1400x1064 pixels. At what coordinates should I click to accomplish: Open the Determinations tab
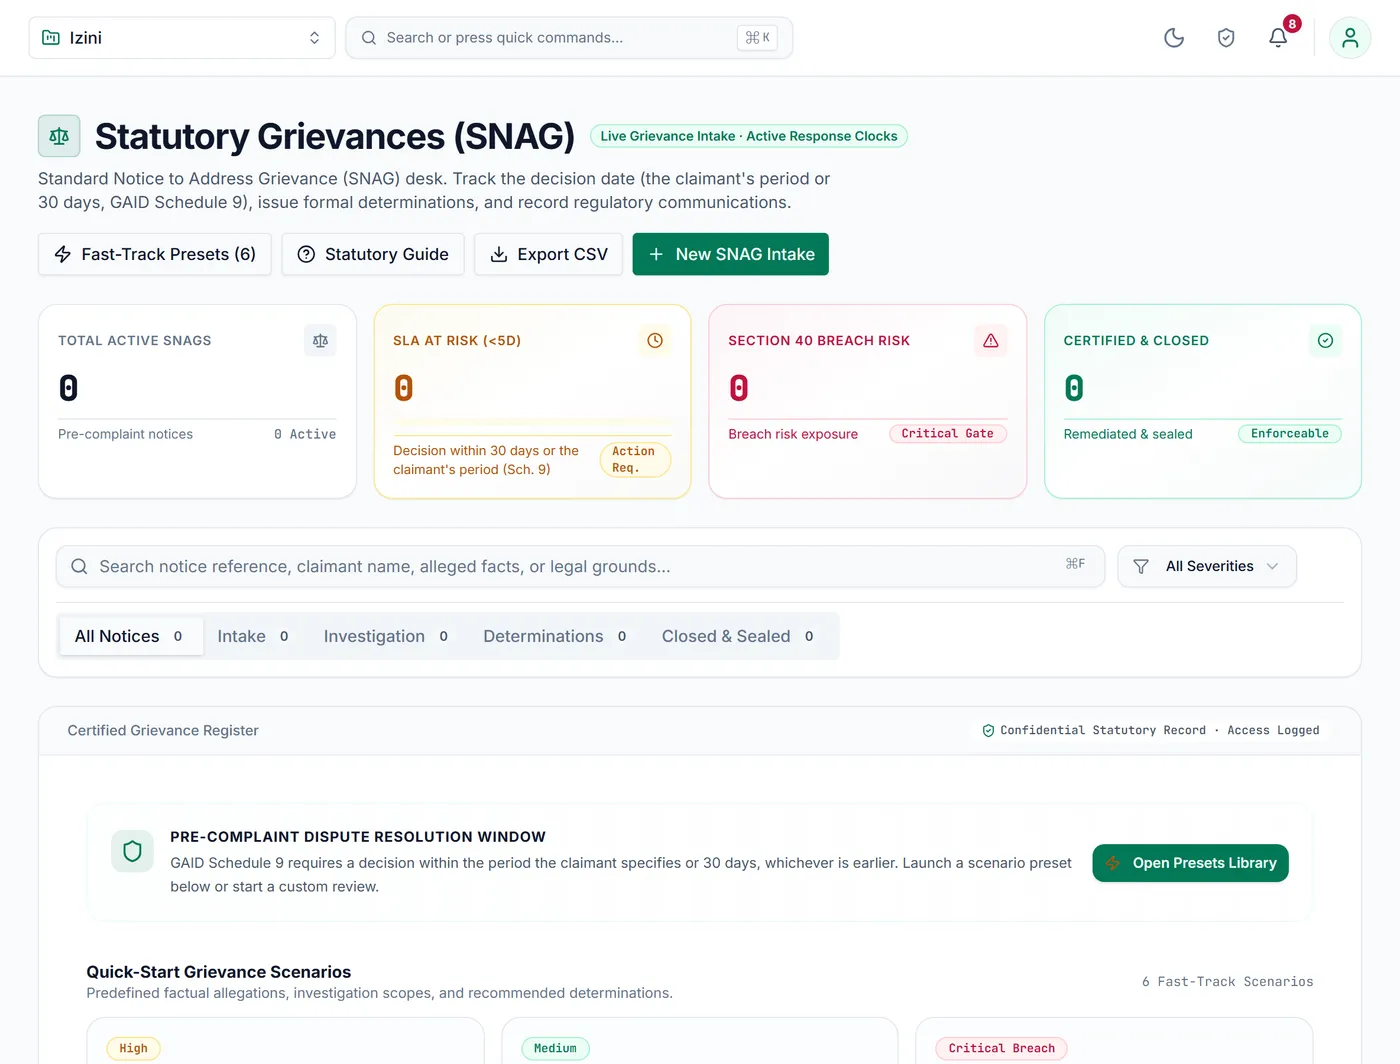[555, 636]
